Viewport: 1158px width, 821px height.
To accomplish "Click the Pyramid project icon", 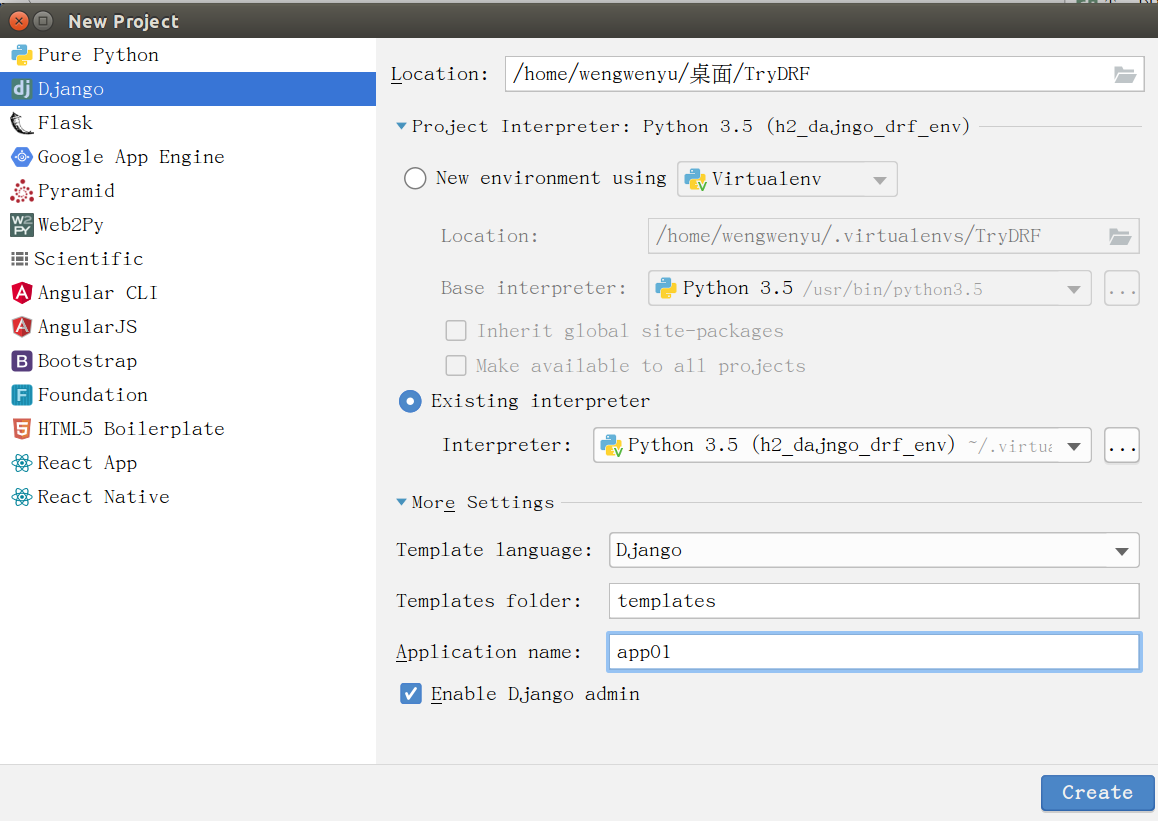I will click(x=21, y=190).
